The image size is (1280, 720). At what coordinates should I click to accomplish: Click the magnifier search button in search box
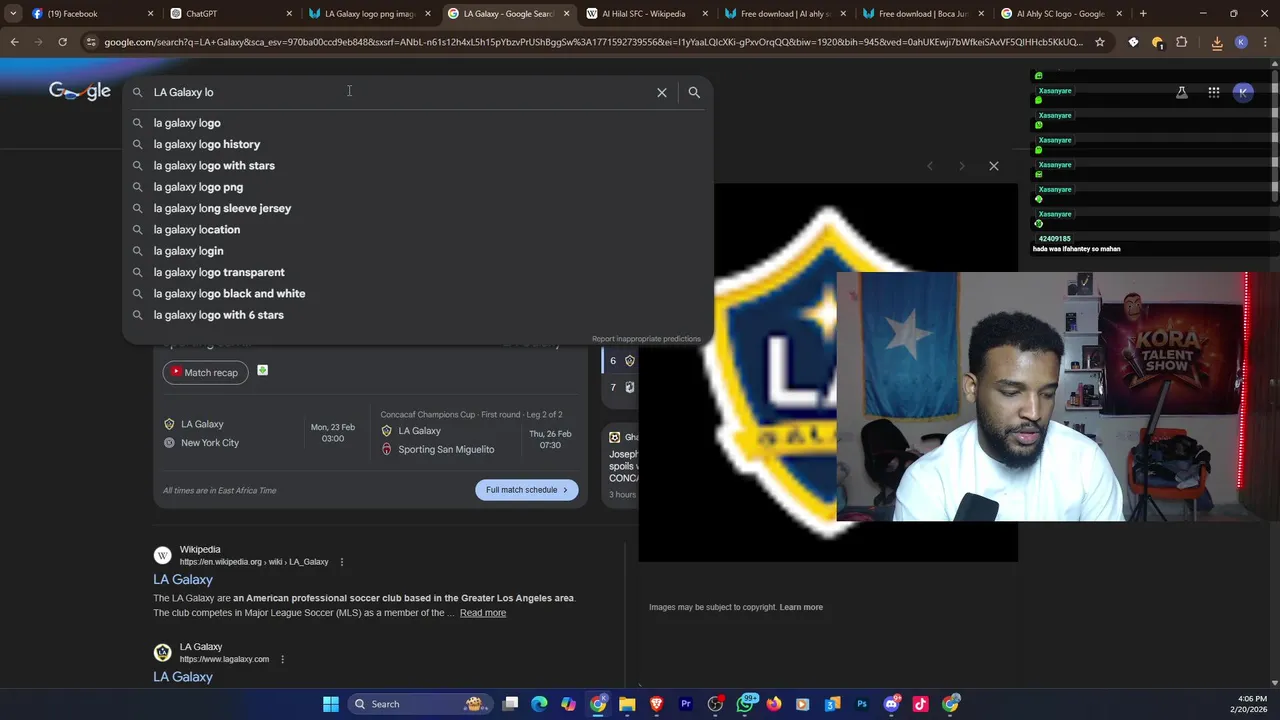pos(694,92)
